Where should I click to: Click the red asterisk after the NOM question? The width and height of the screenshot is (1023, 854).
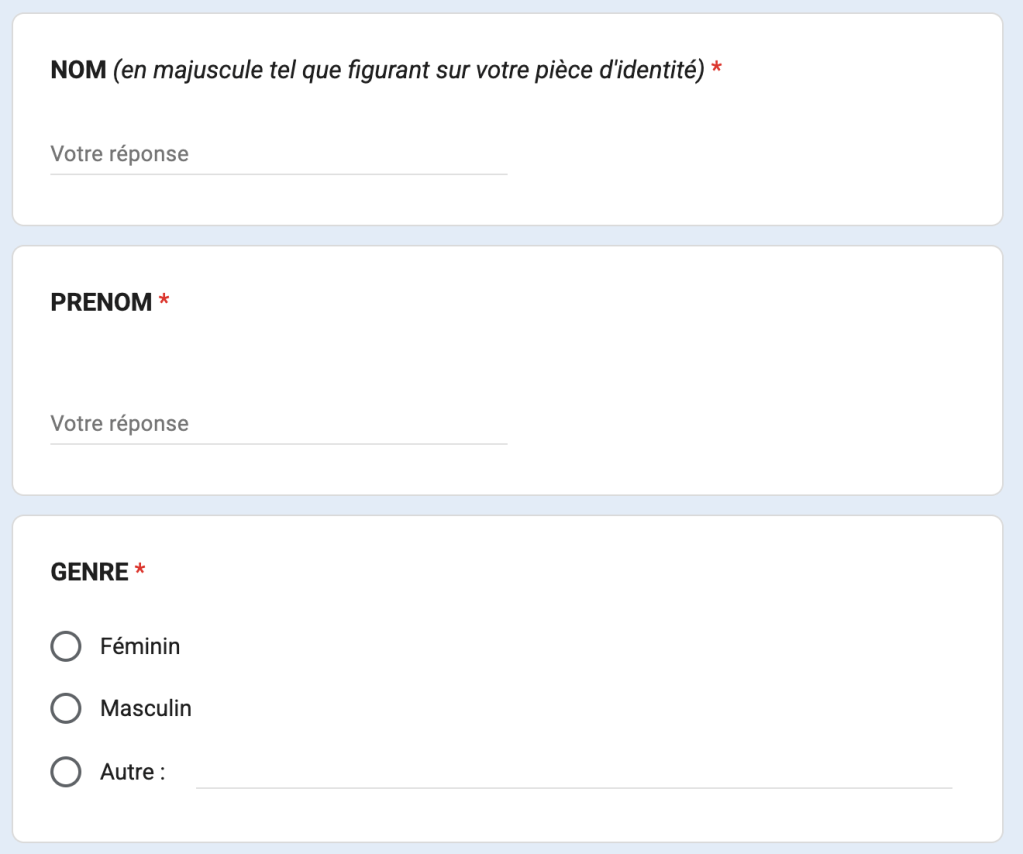click(x=716, y=67)
